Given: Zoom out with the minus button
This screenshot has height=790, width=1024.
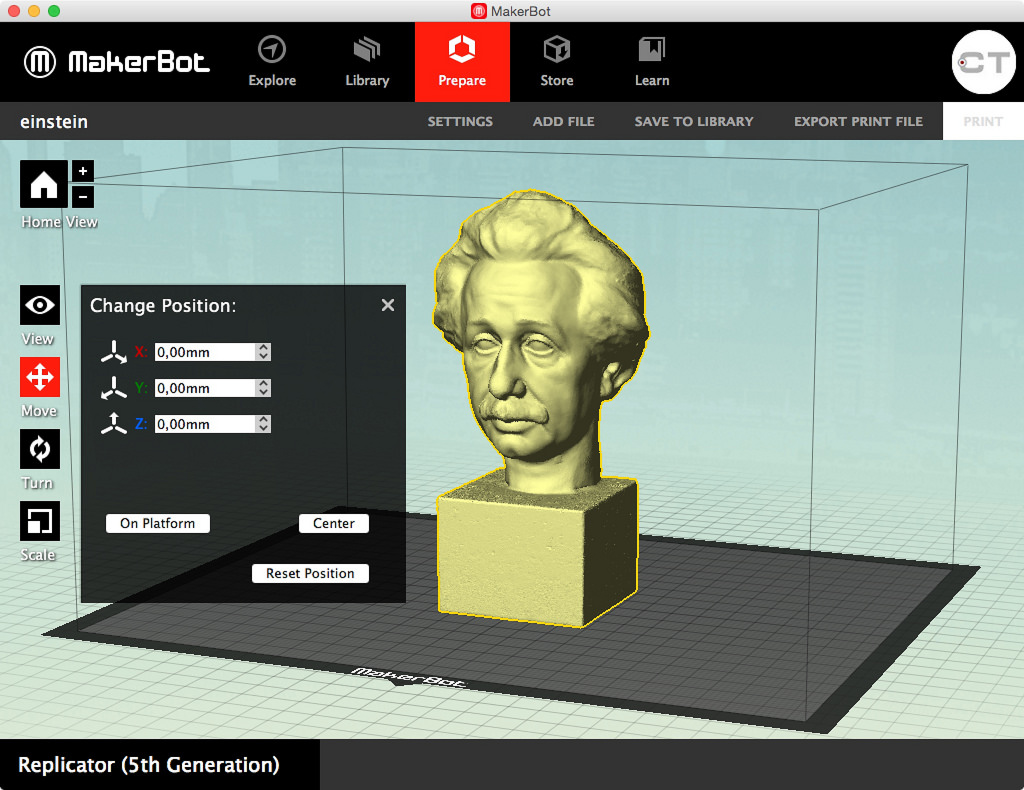Looking at the screenshot, I should pos(83,197).
